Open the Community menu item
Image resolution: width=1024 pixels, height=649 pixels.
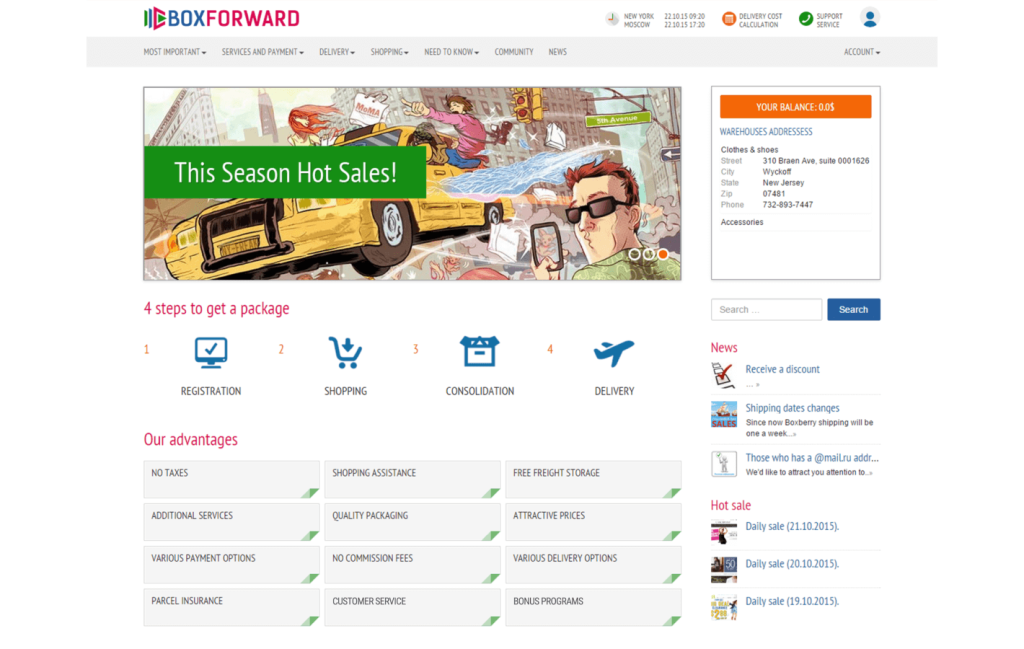point(513,51)
